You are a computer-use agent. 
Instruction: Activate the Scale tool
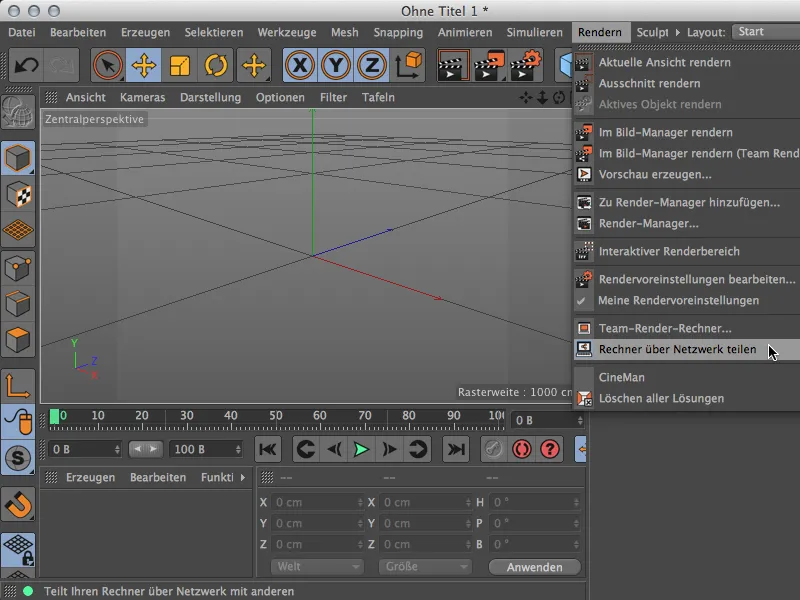[x=180, y=65]
